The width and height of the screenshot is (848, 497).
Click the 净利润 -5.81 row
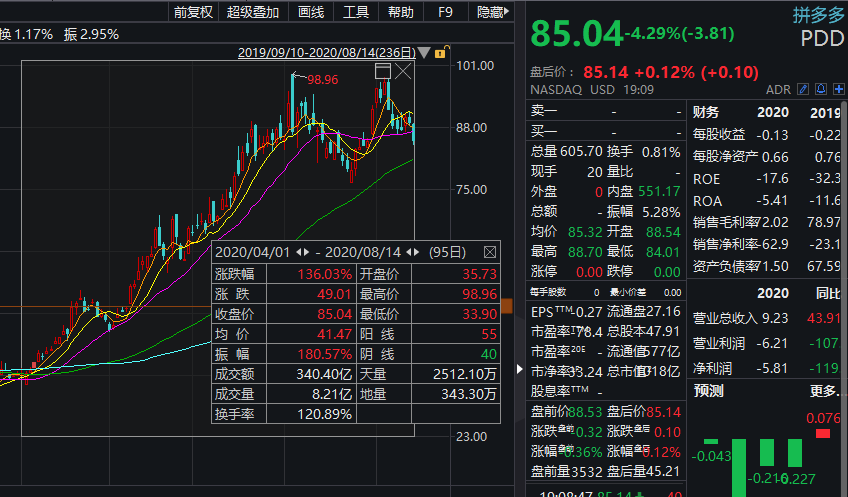(x=767, y=368)
